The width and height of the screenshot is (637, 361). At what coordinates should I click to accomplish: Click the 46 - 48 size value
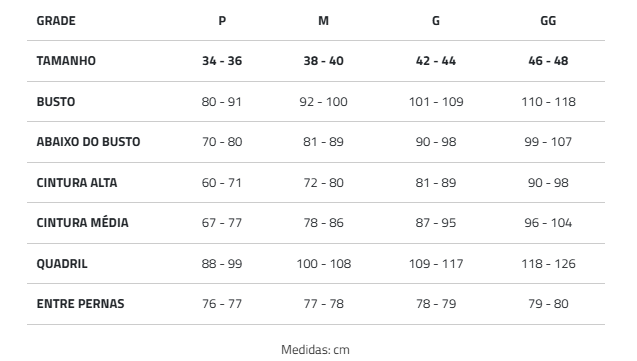coord(548,61)
